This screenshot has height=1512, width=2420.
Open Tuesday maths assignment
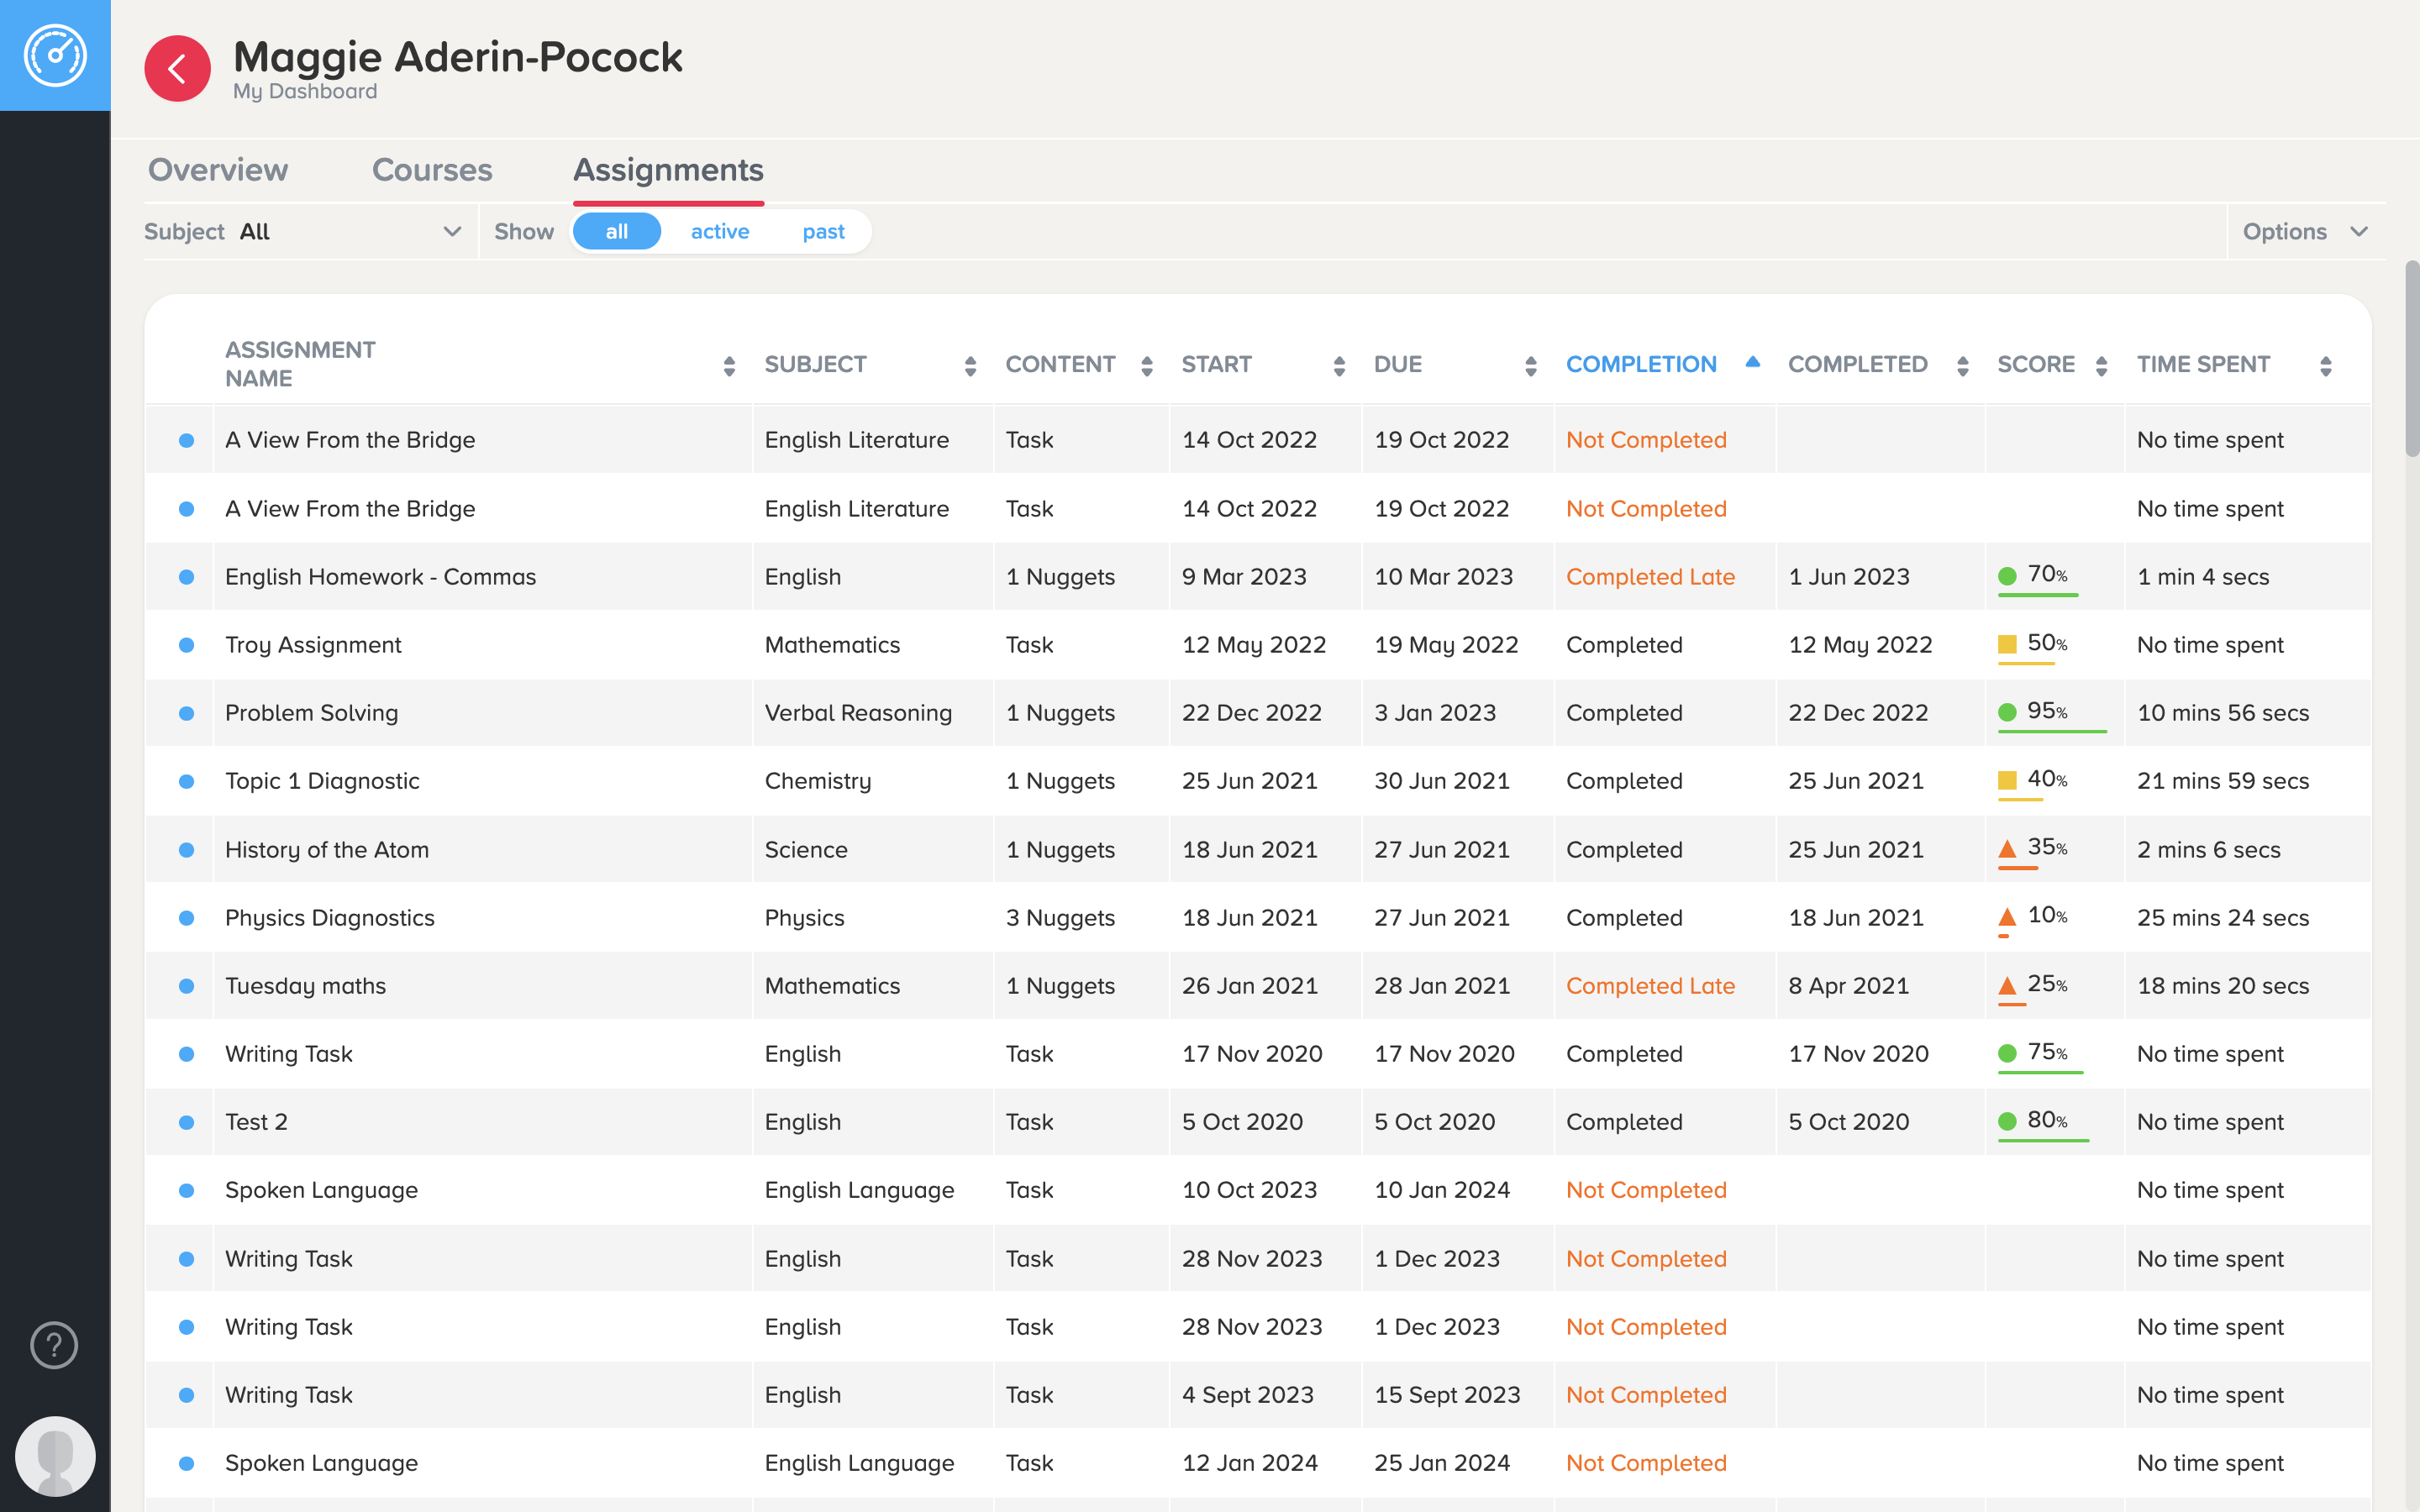pyautogui.click(x=305, y=986)
